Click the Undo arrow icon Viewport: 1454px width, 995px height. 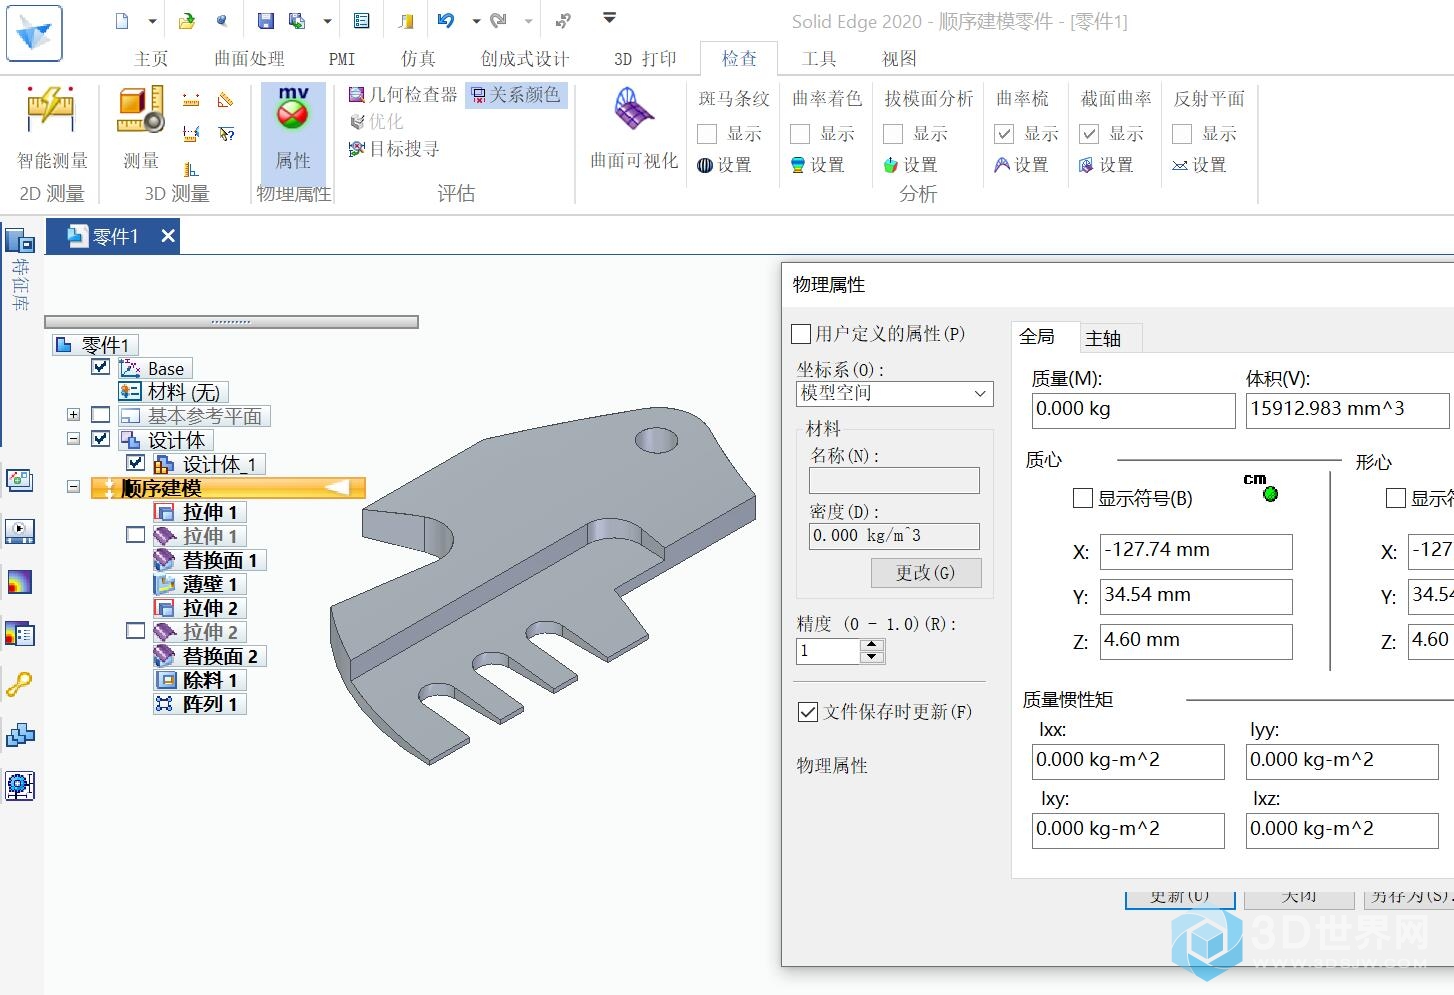point(446,20)
